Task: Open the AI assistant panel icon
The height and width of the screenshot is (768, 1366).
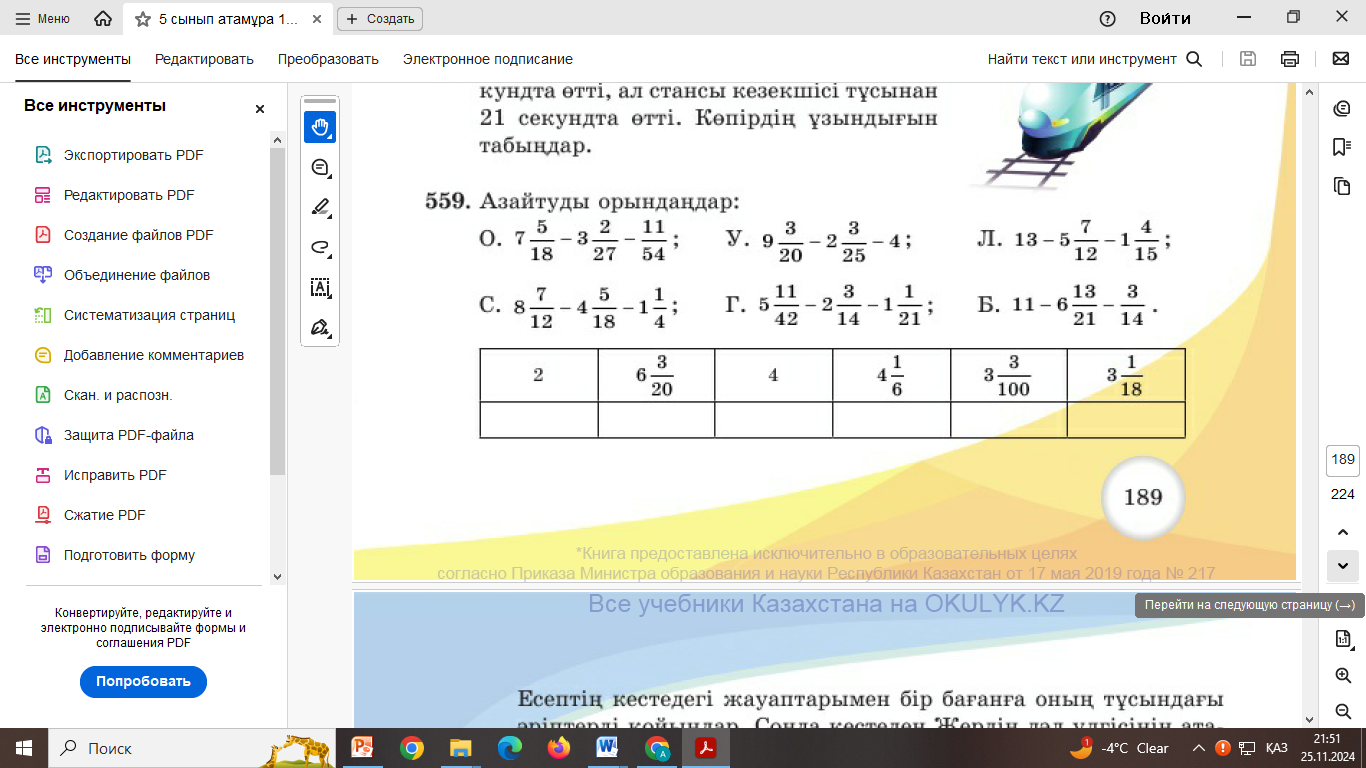Action: [1342, 109]
